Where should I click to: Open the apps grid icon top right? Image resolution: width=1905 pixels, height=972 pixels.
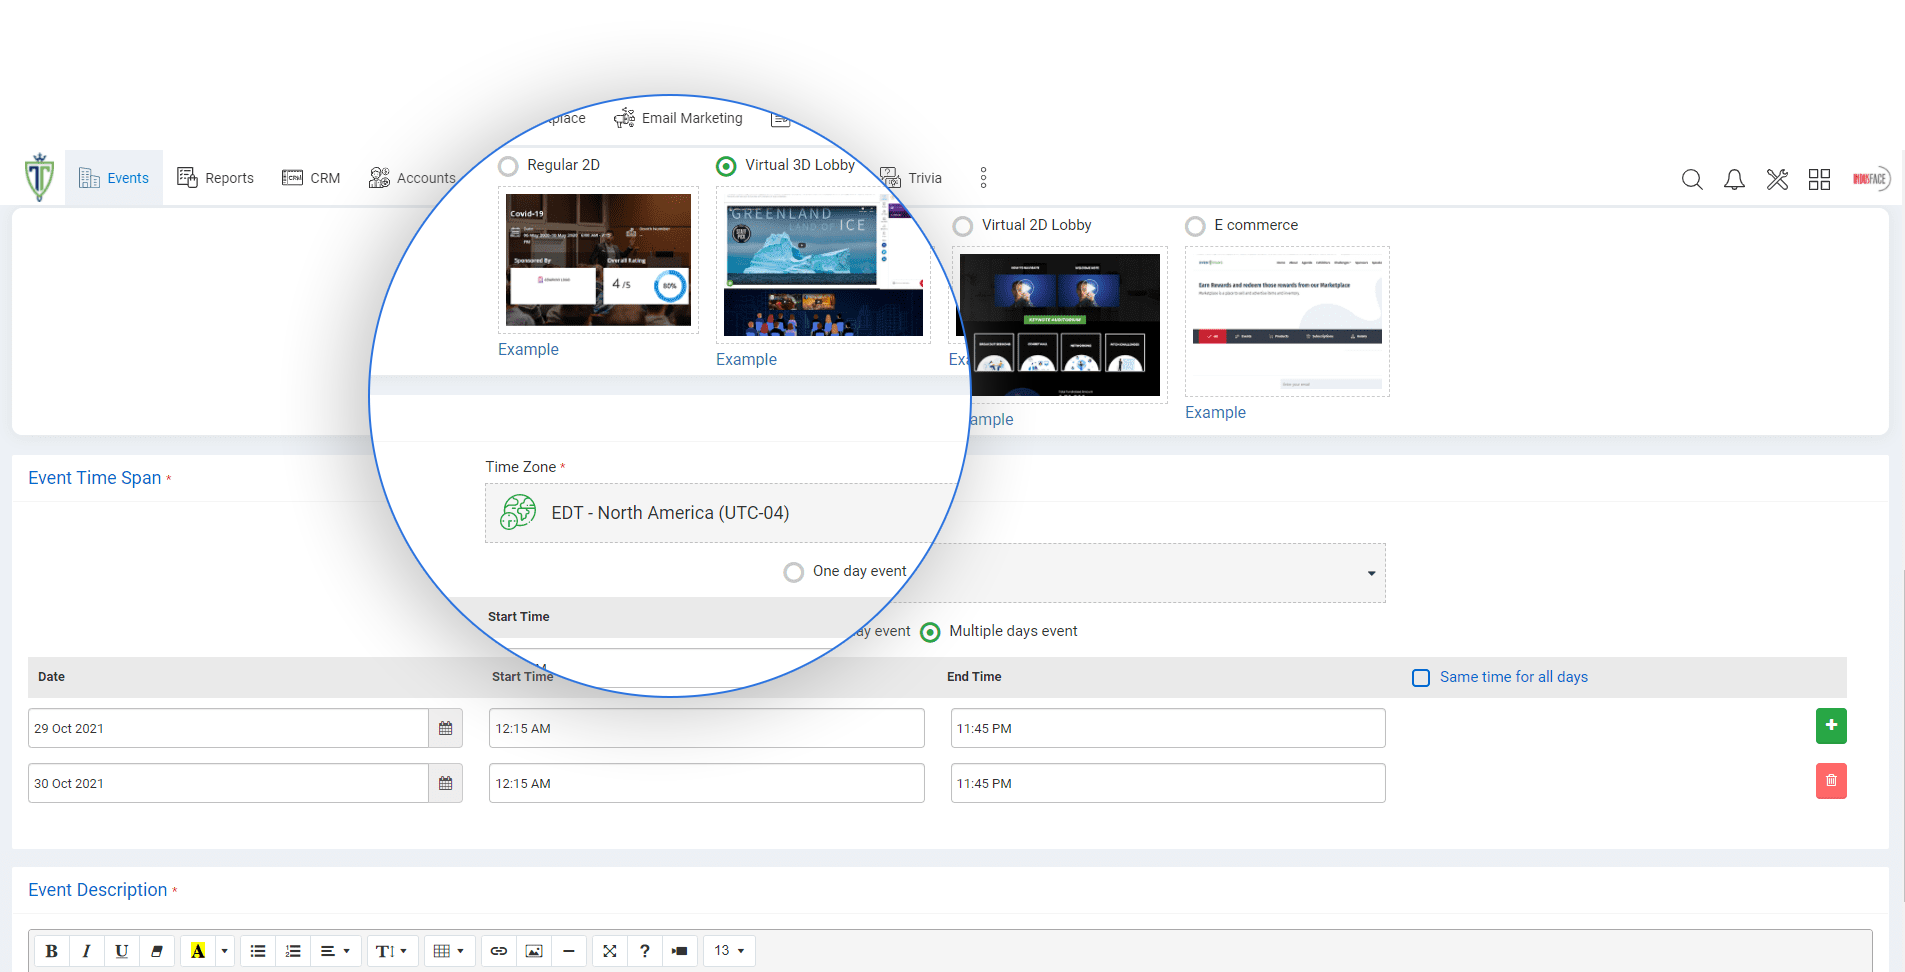point(1819,179)
